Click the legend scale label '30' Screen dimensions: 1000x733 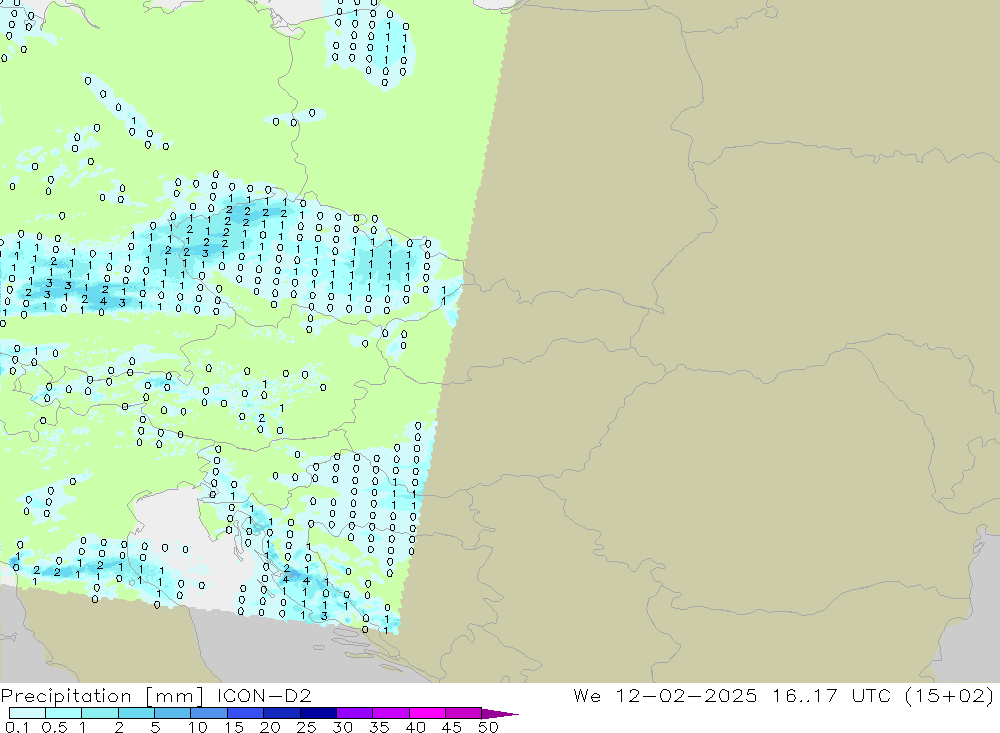tap(343, 727)
